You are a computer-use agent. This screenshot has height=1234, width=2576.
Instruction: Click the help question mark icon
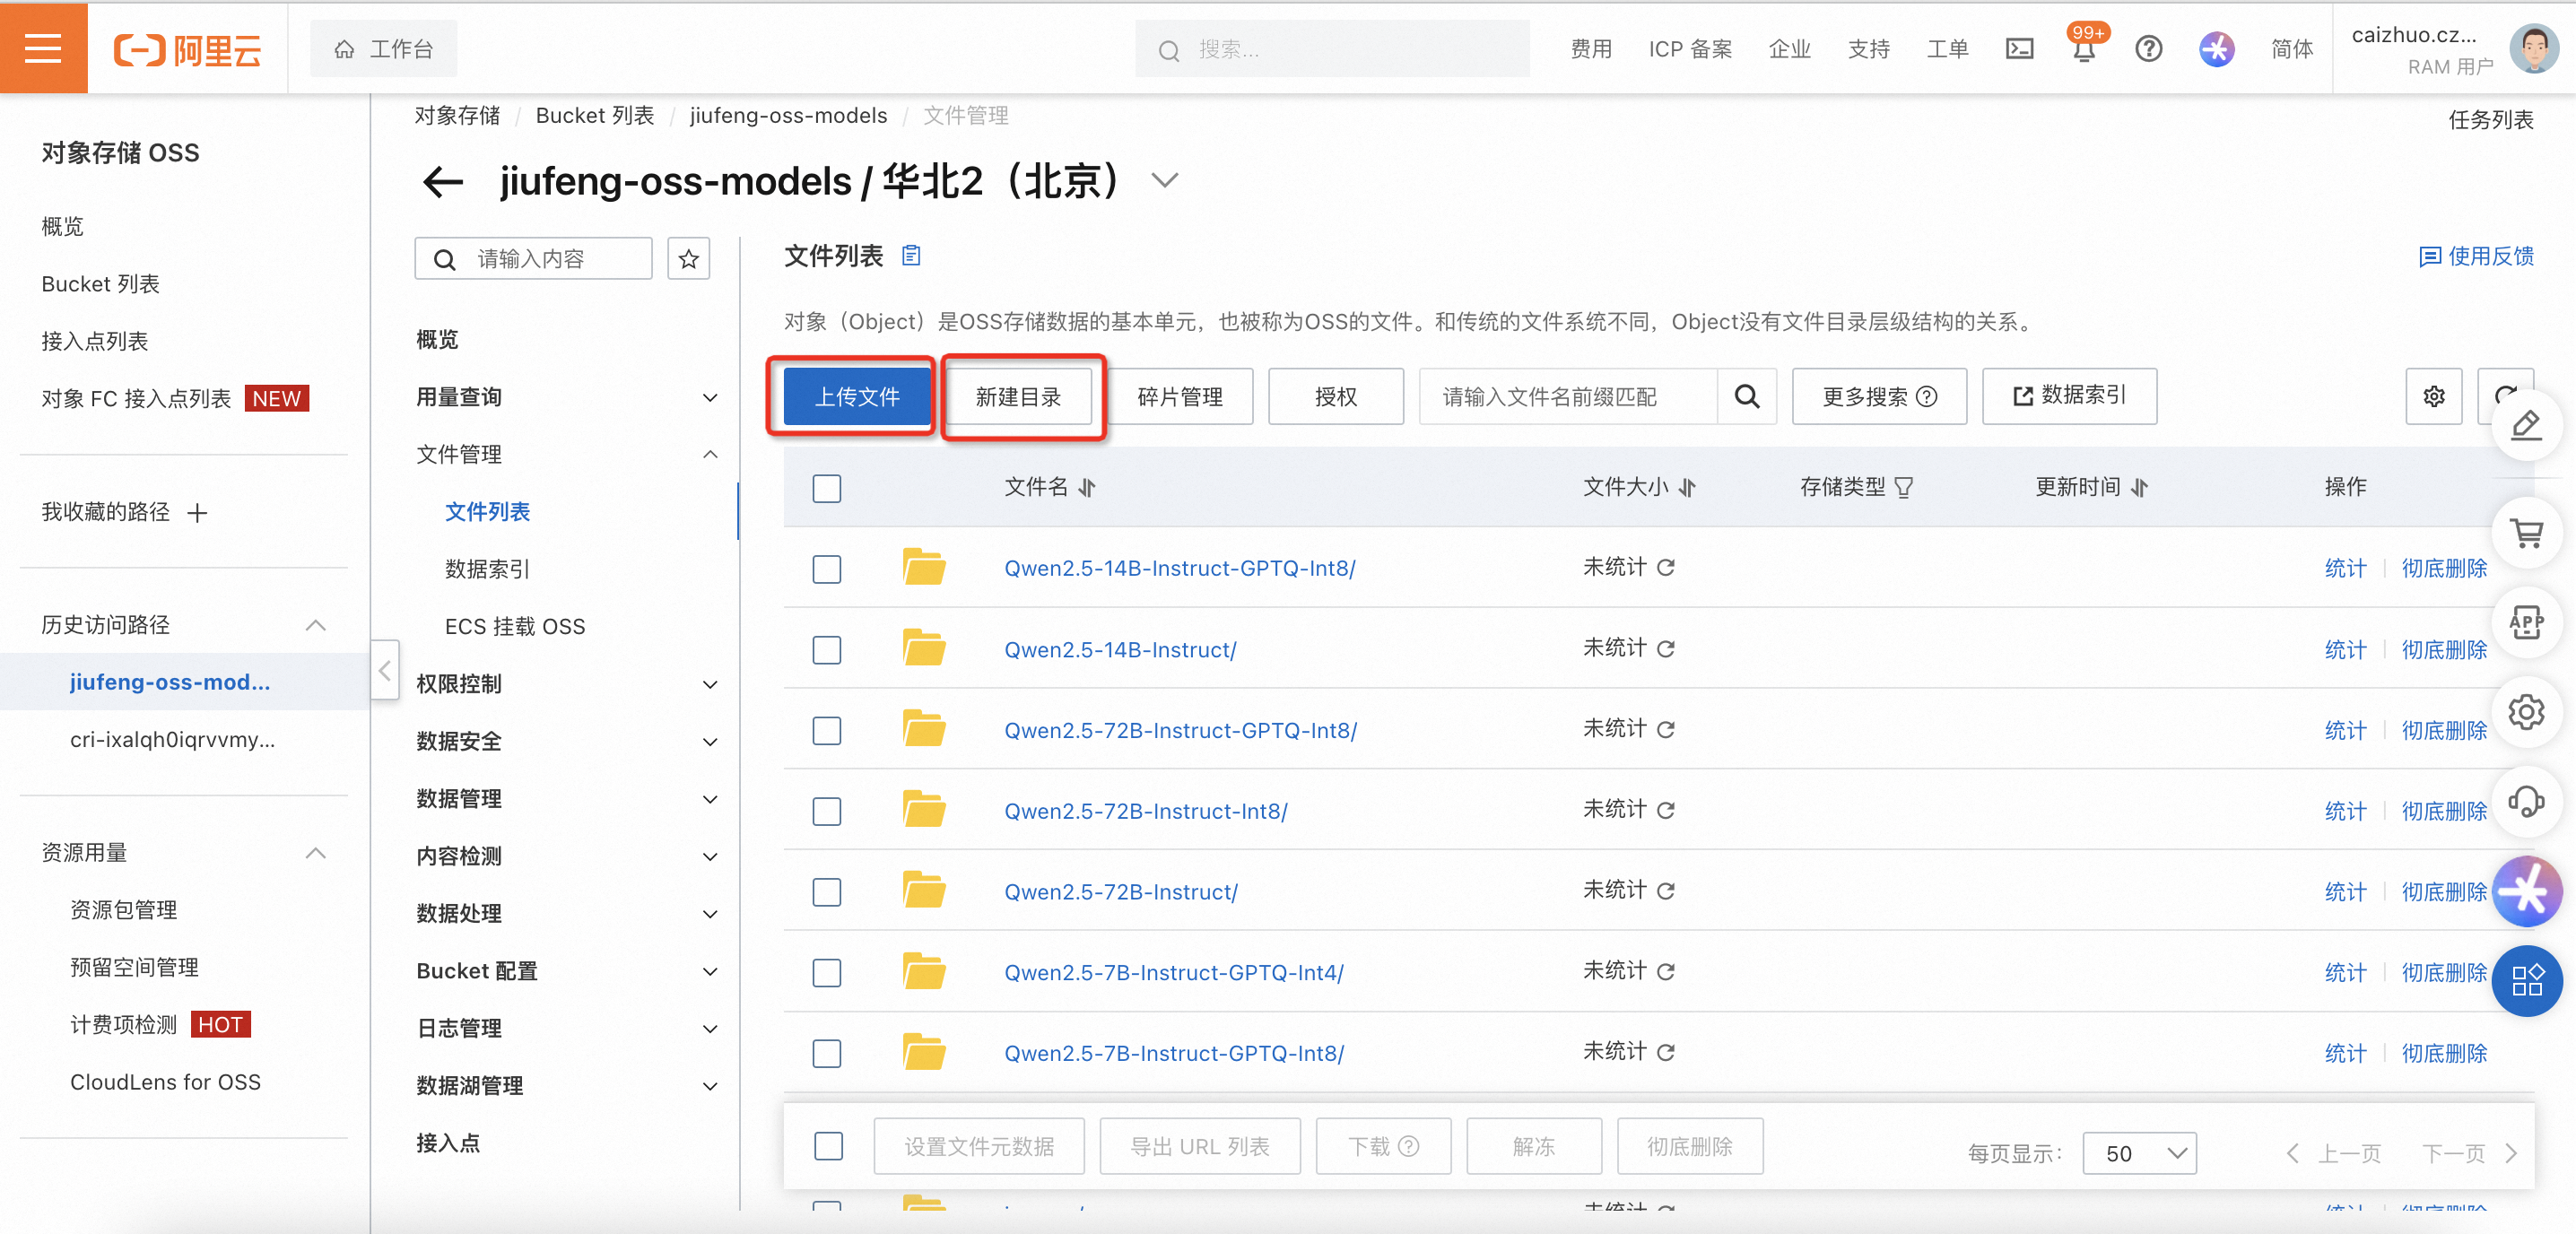2148,49
